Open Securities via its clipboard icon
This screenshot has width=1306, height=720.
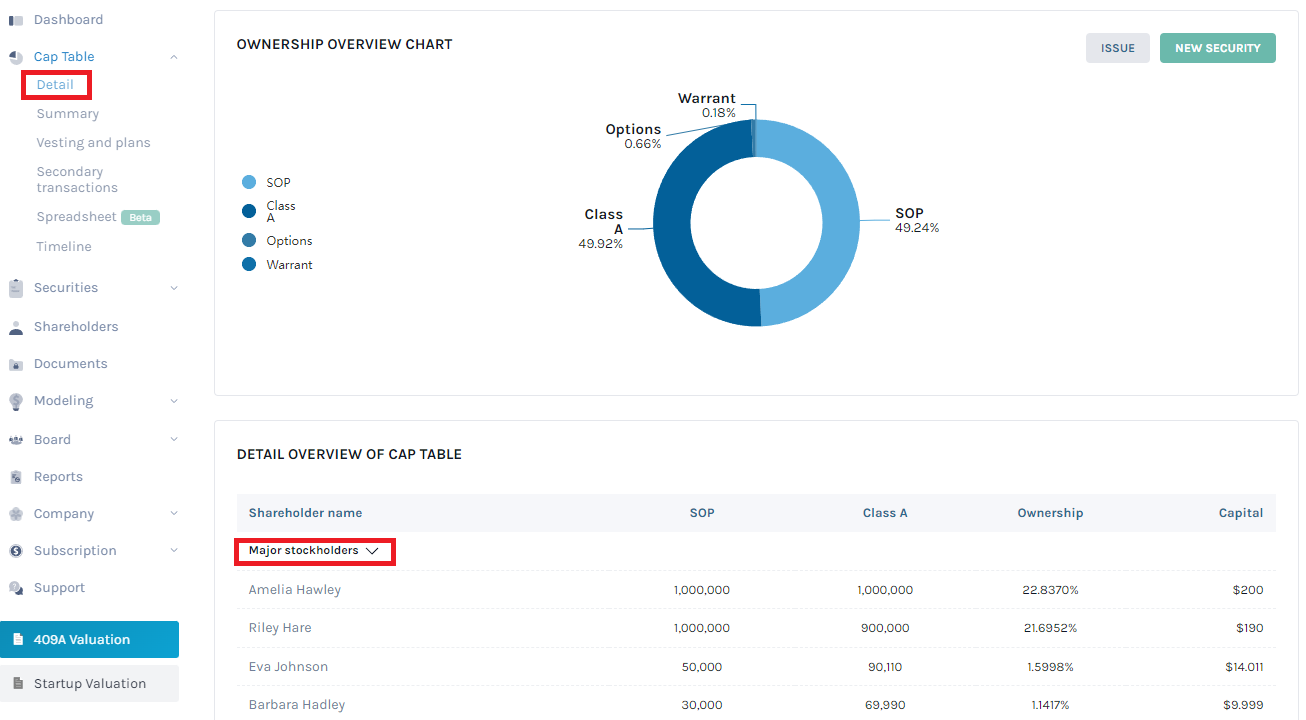coord(15,287)
